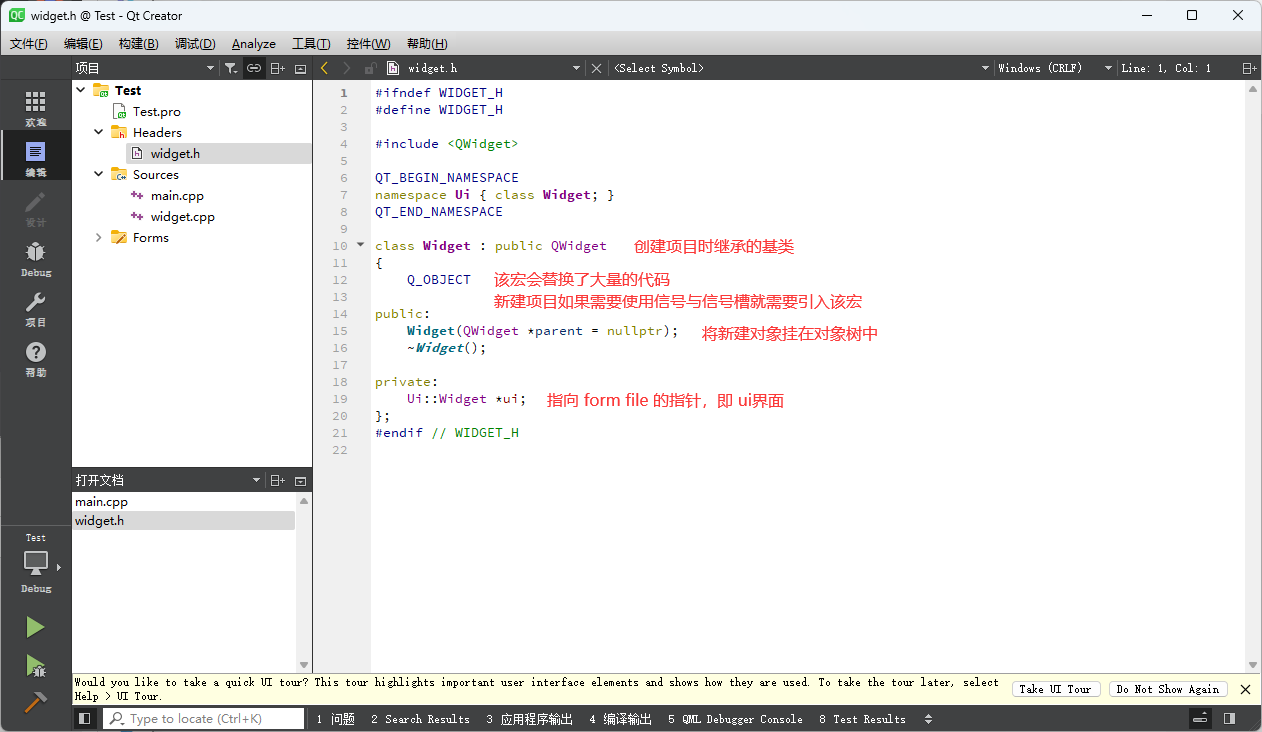Click the file lock status icon
This screenshot has height=732, width=1262.
click(370, 68)
